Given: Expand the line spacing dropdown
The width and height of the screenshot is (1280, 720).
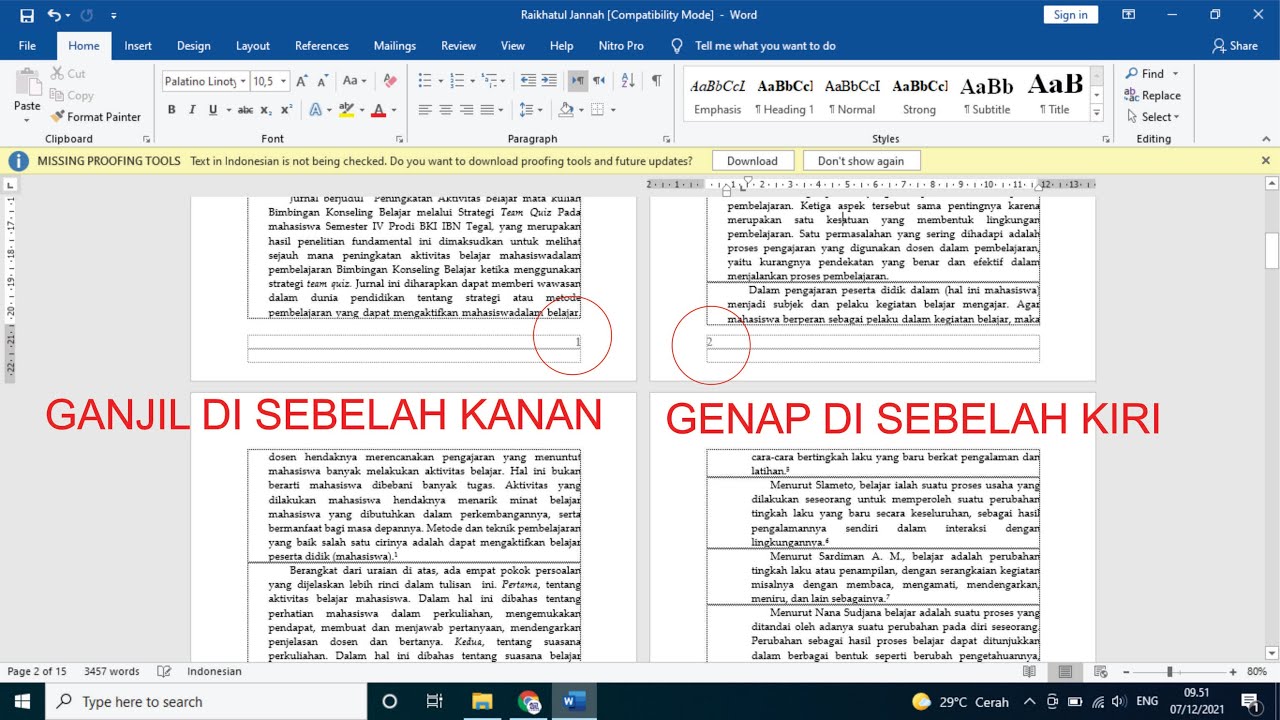Looking at the screenshot, I should point(540,110).
